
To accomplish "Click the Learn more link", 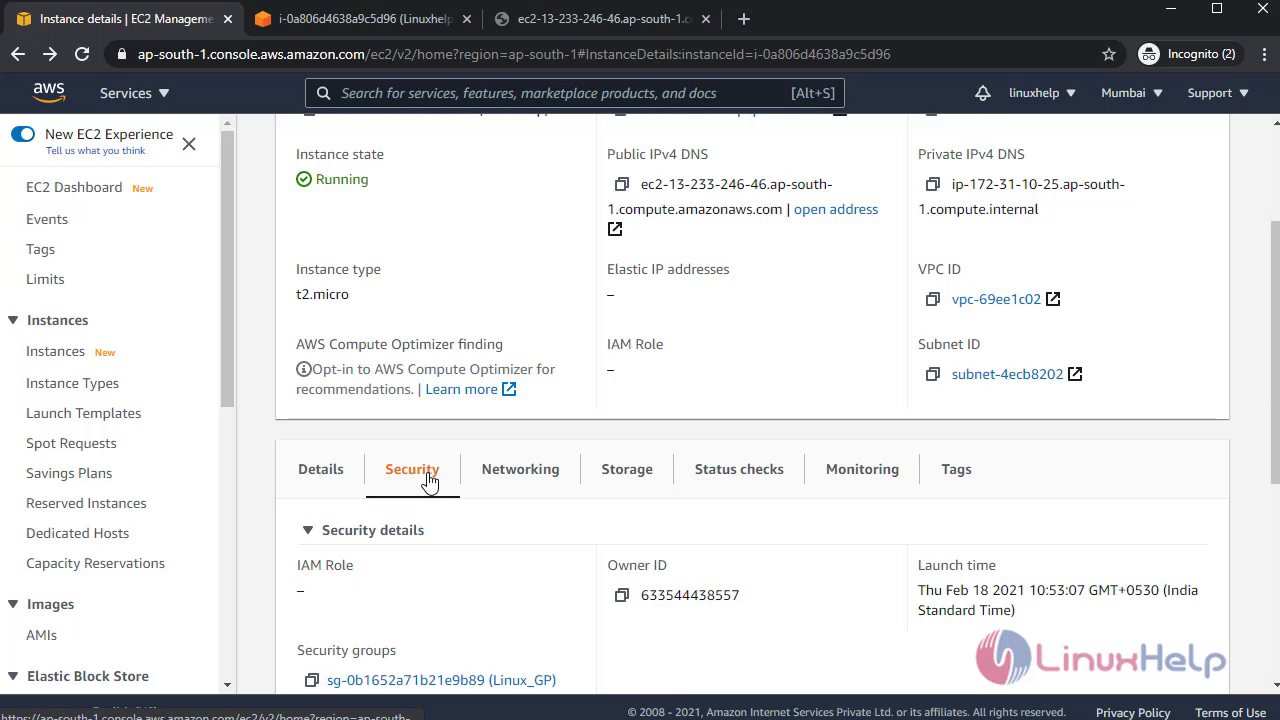I will click(461, 389).
